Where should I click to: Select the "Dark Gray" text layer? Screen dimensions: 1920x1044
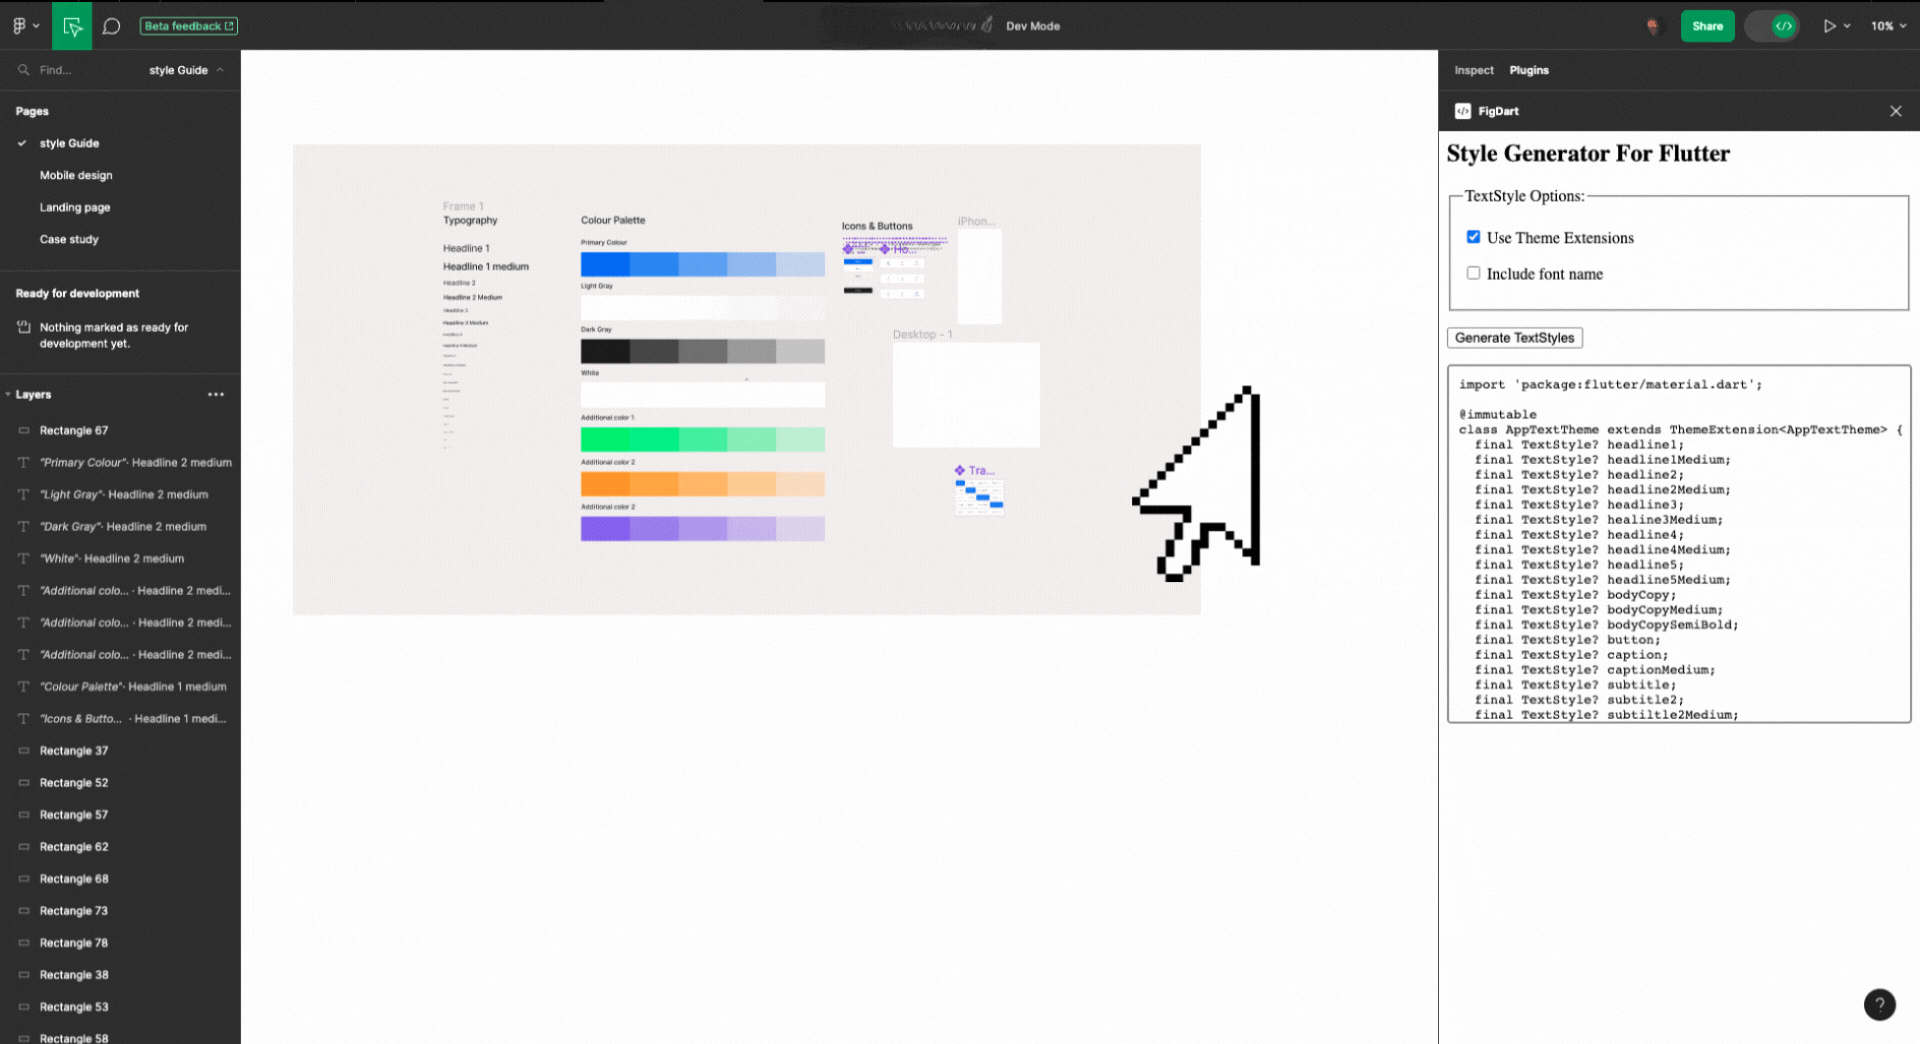pos(122,526)
